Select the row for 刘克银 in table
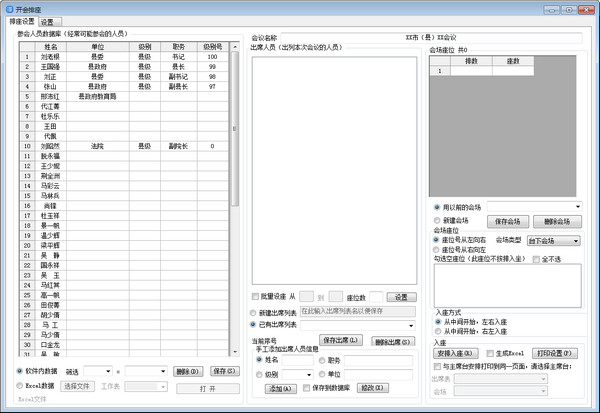Image resolution: width=600 pixels, height=413 pixels. click(x=50, y=57)
